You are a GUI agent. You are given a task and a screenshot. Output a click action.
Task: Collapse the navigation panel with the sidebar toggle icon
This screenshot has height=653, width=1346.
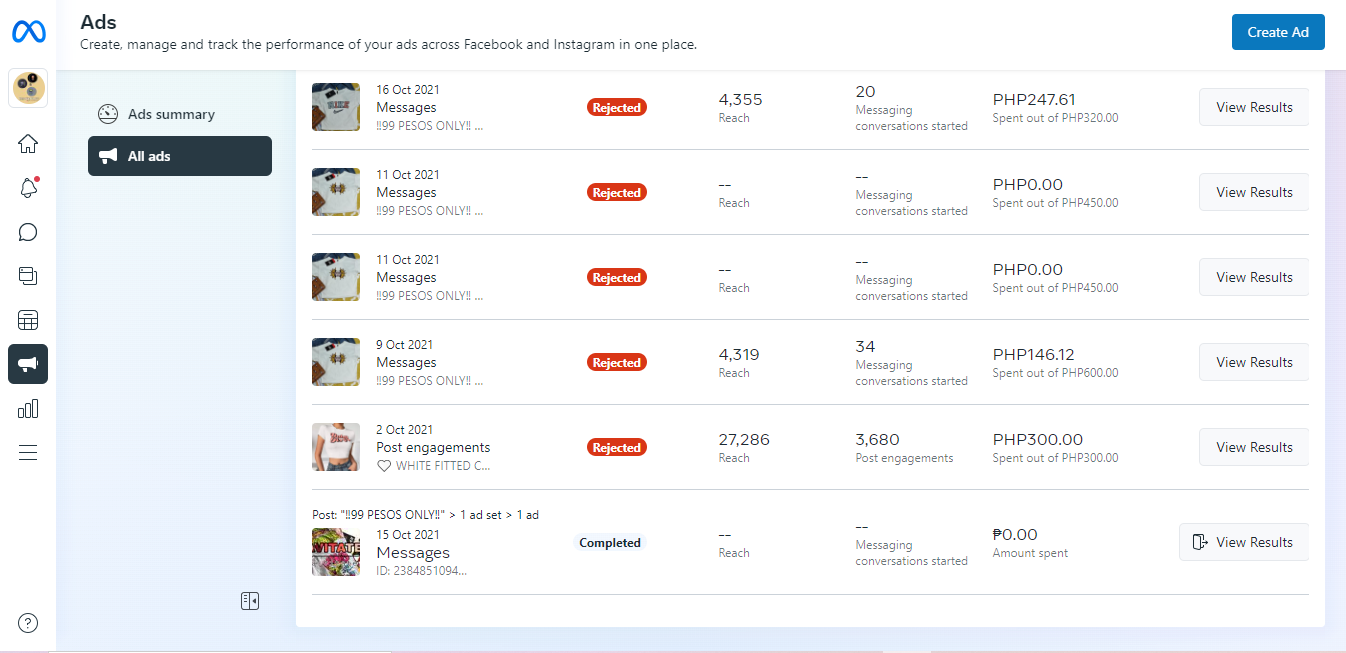click(x=250, y=601)
